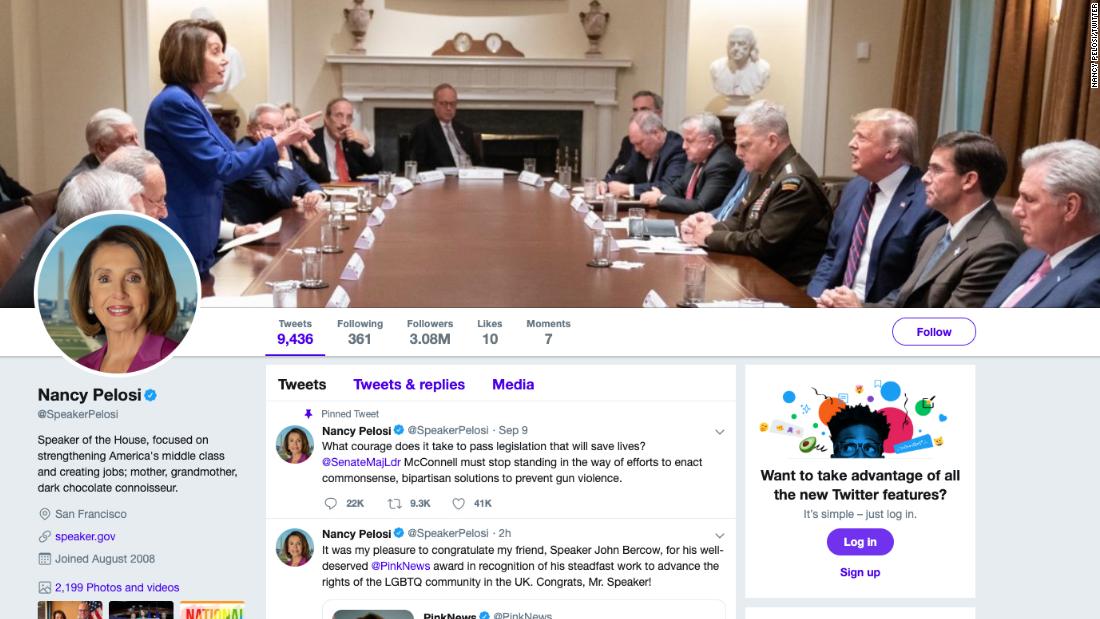1100x619 pixels.
Task: Click the calendar icon by Joined August 2008
Action: tap(44, 559)
